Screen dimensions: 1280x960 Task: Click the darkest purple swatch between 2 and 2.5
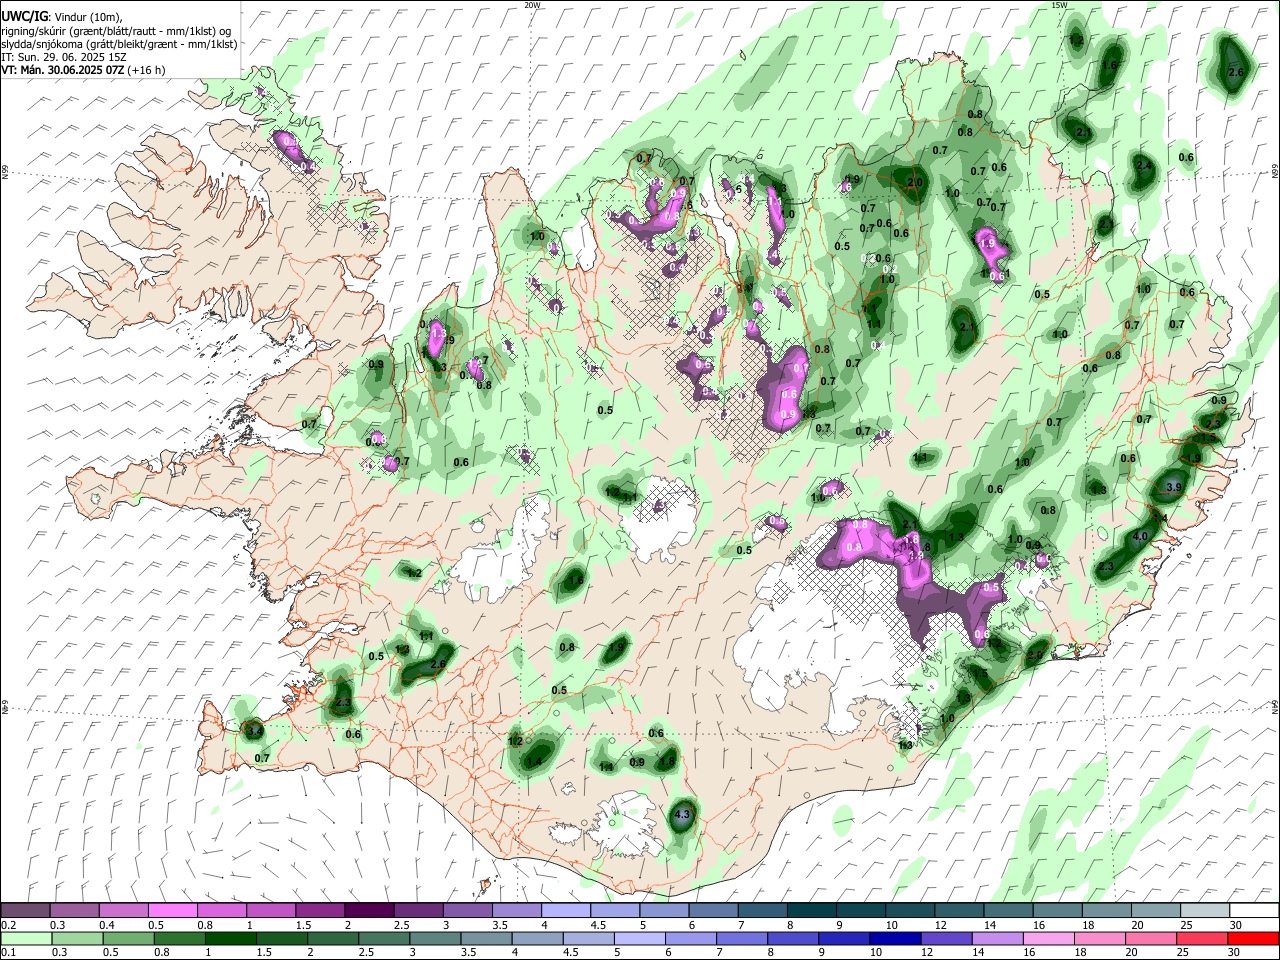pos(369,910)
